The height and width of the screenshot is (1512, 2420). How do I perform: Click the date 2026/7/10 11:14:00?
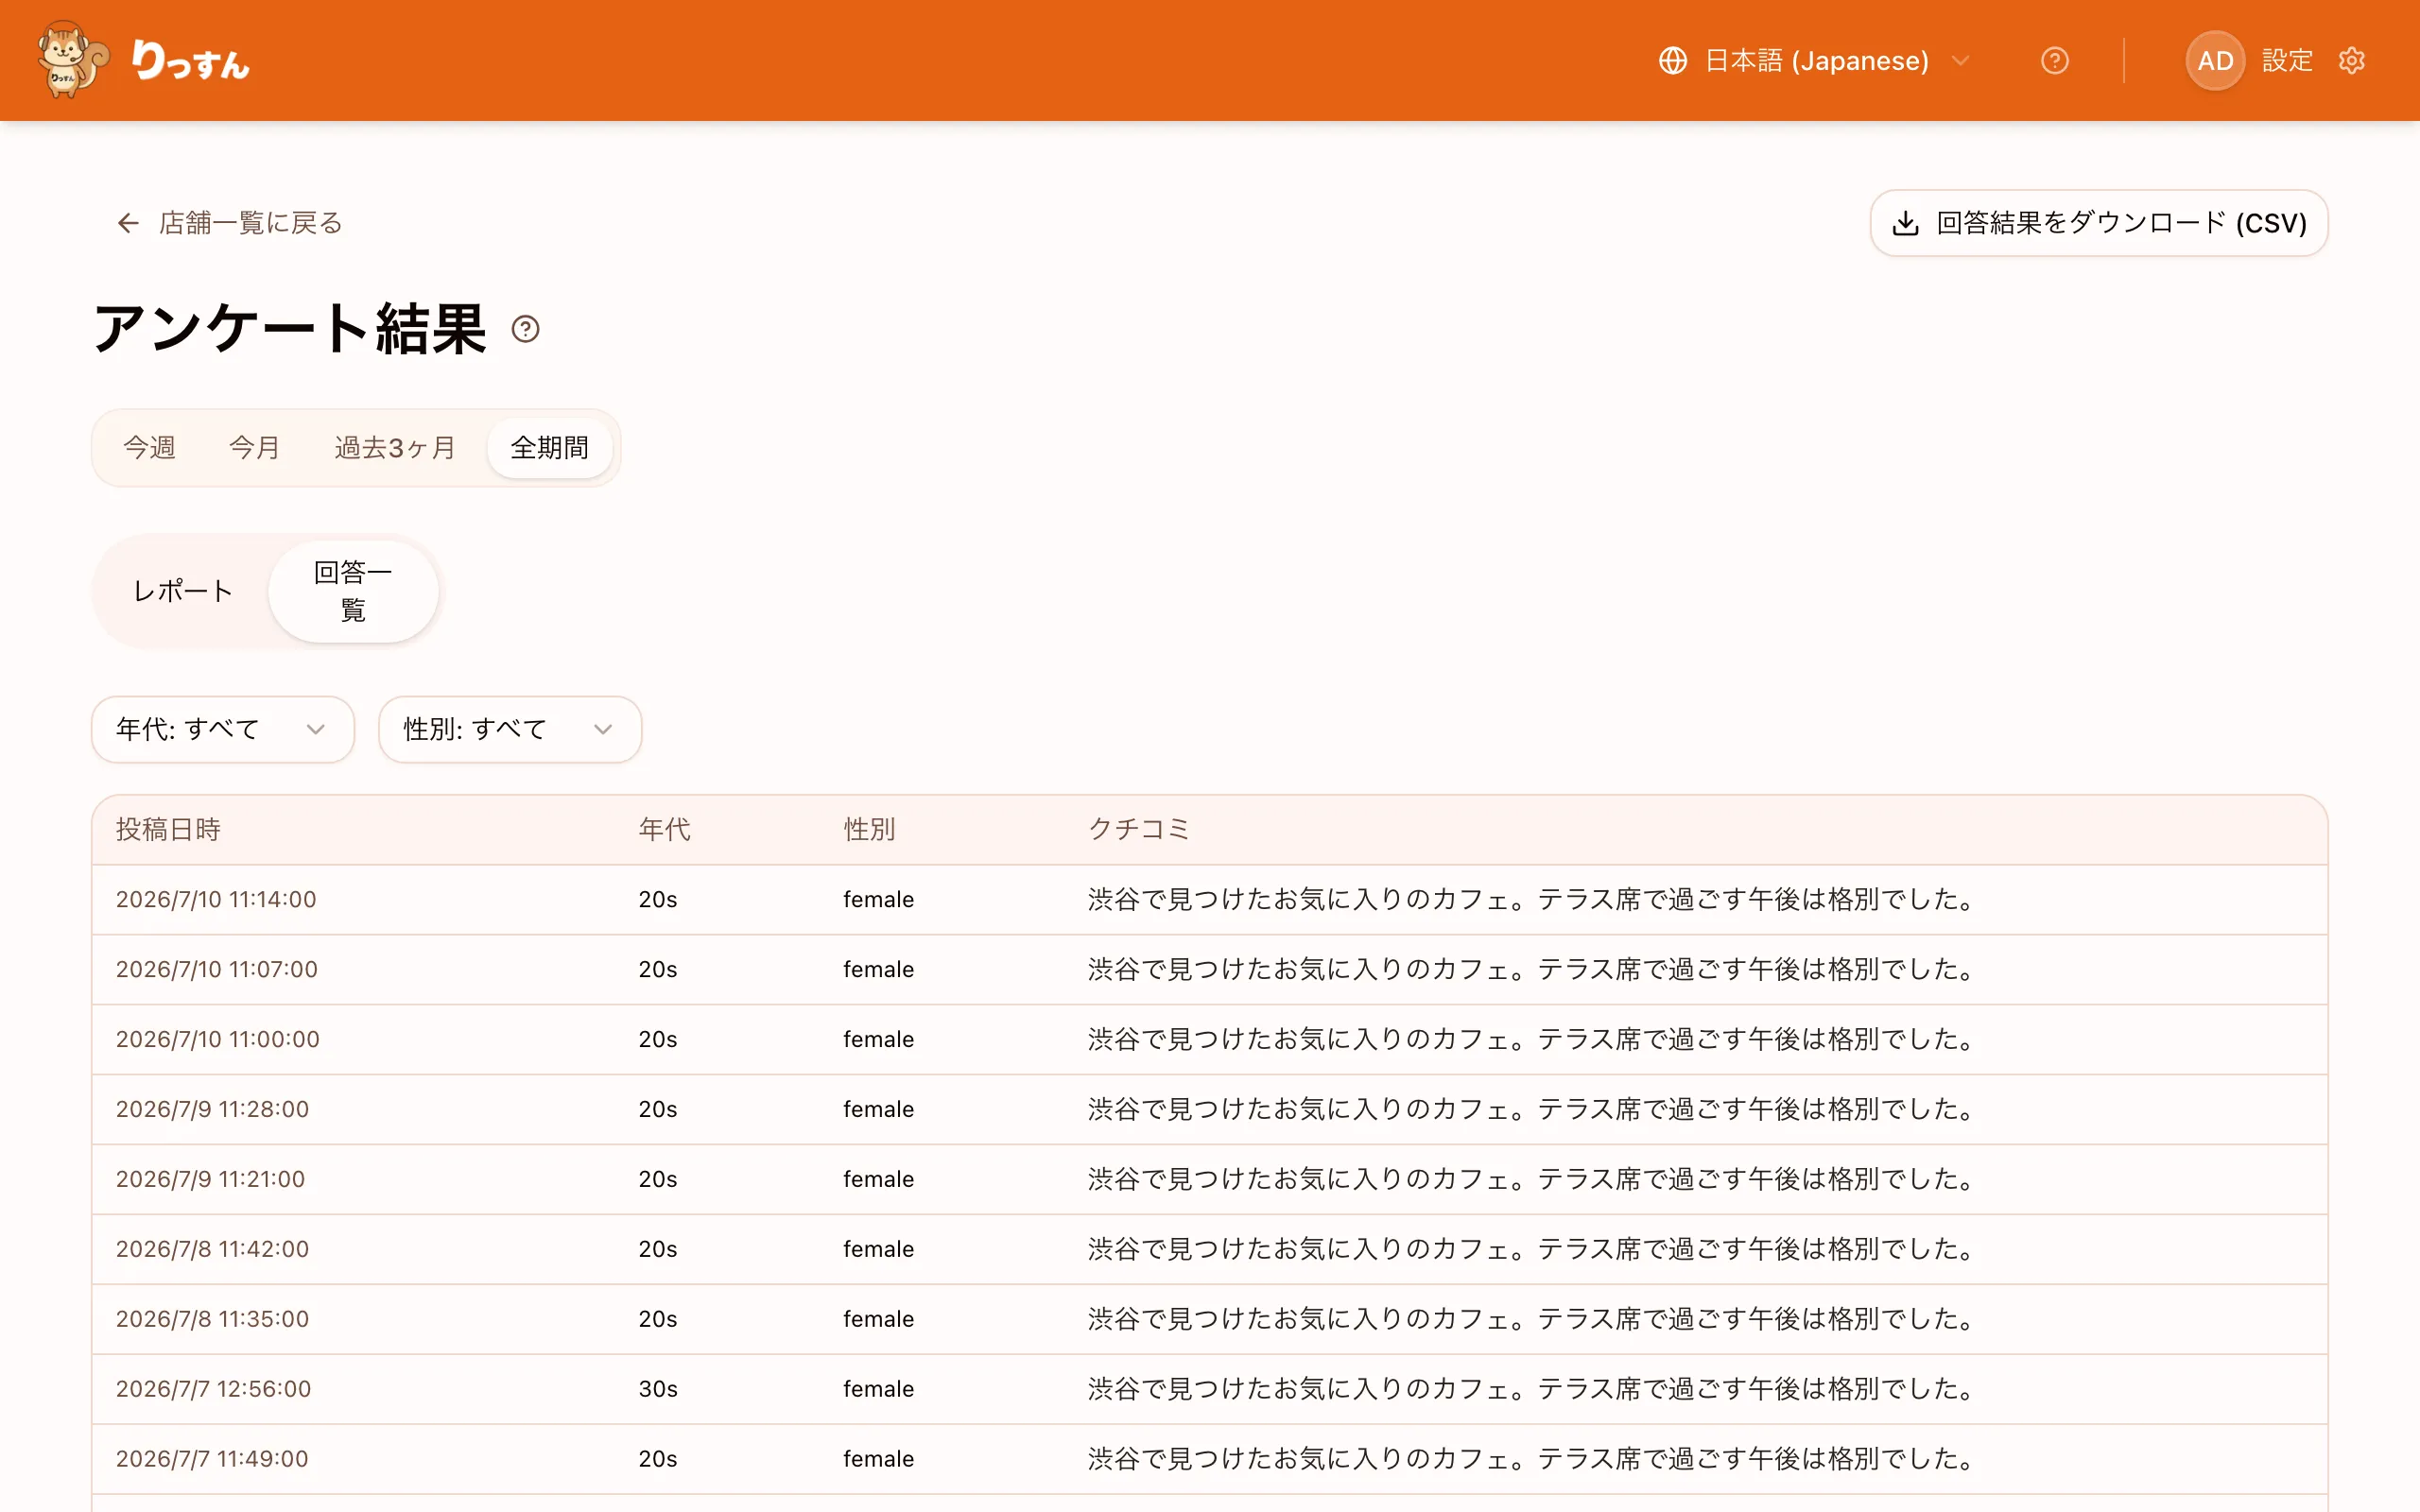point(216,899)
